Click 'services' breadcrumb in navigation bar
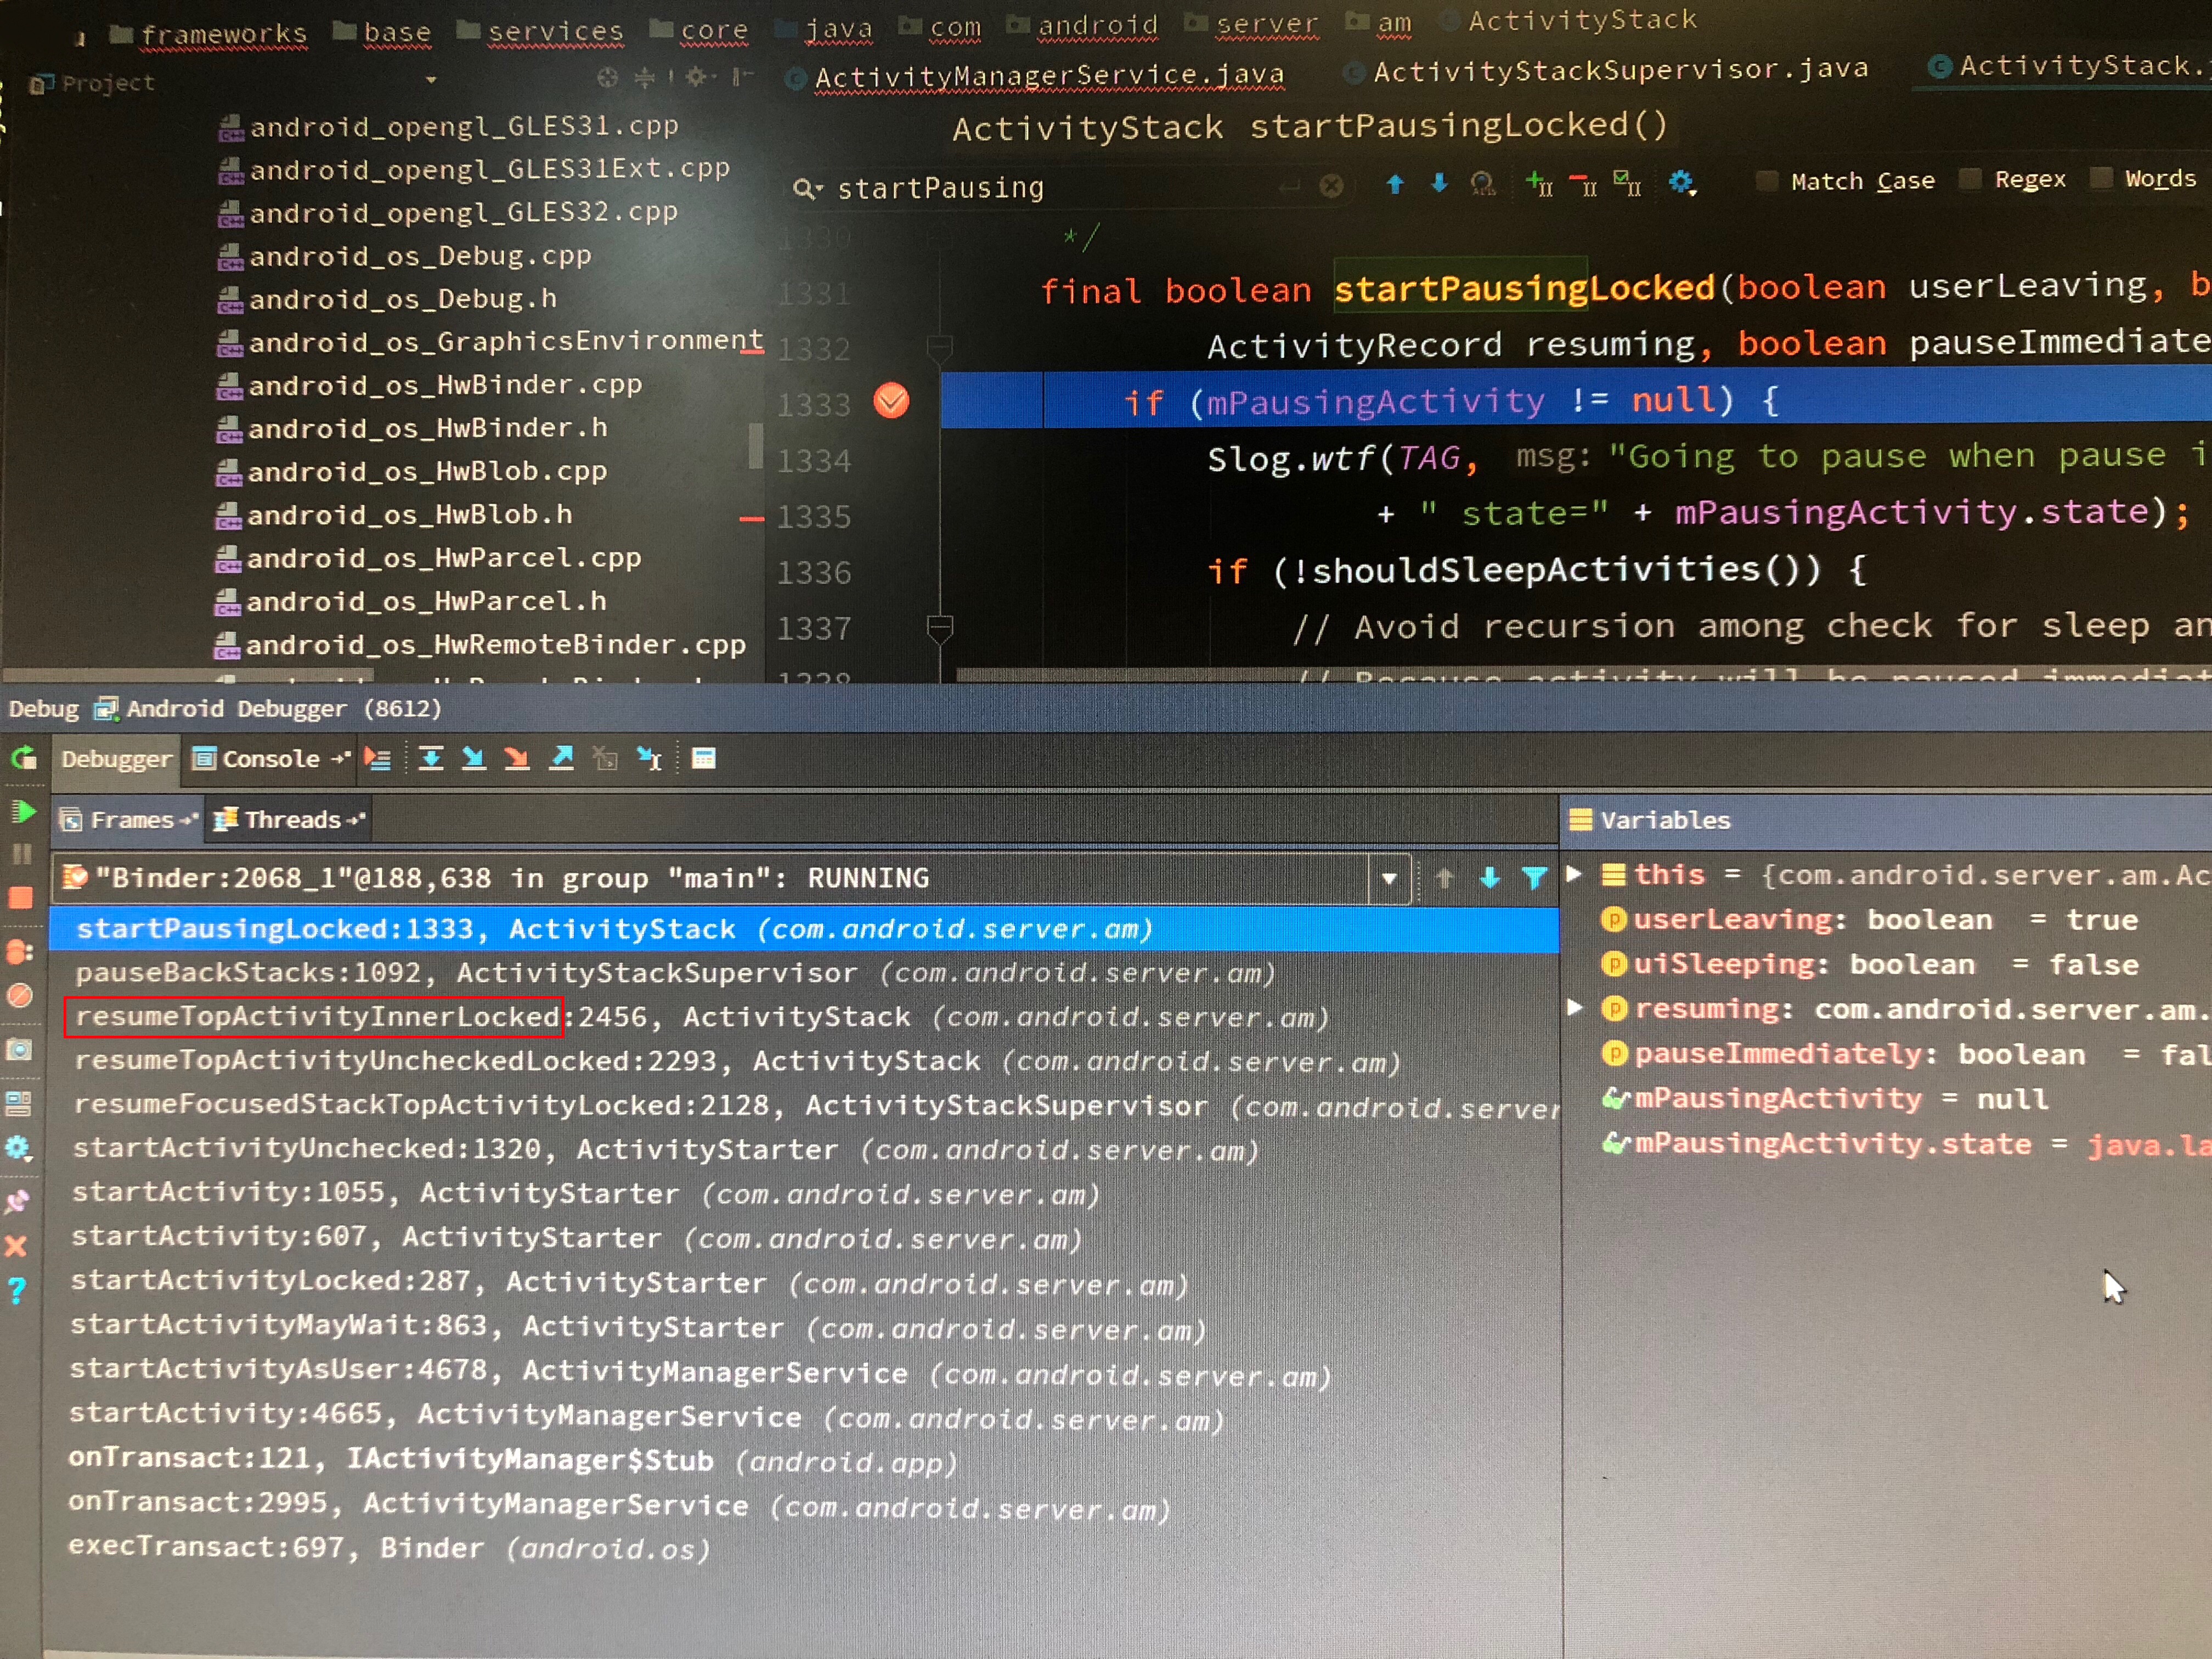 pyautogui.click(x=555, y=32)
